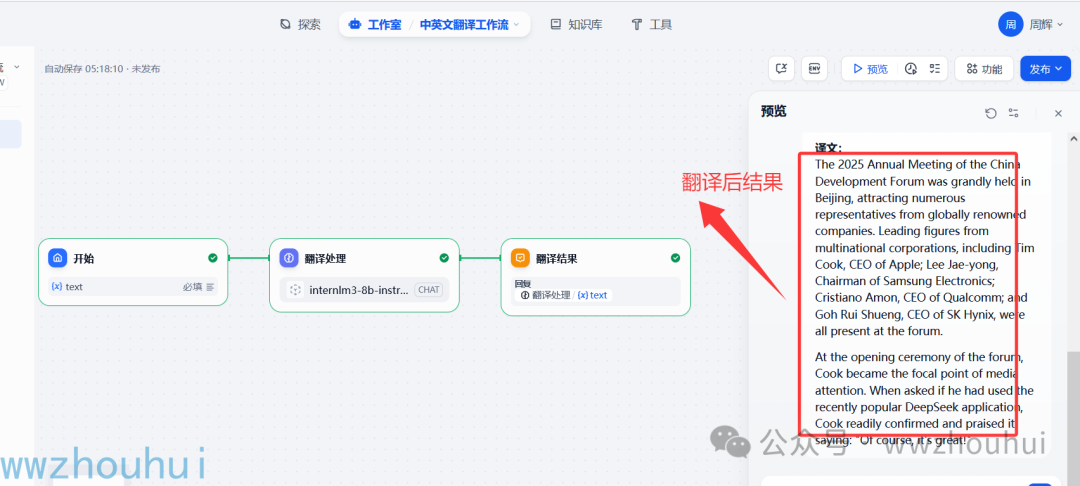
Task: Open preview panel input settings icon
Action: [x=1013, y=113]
